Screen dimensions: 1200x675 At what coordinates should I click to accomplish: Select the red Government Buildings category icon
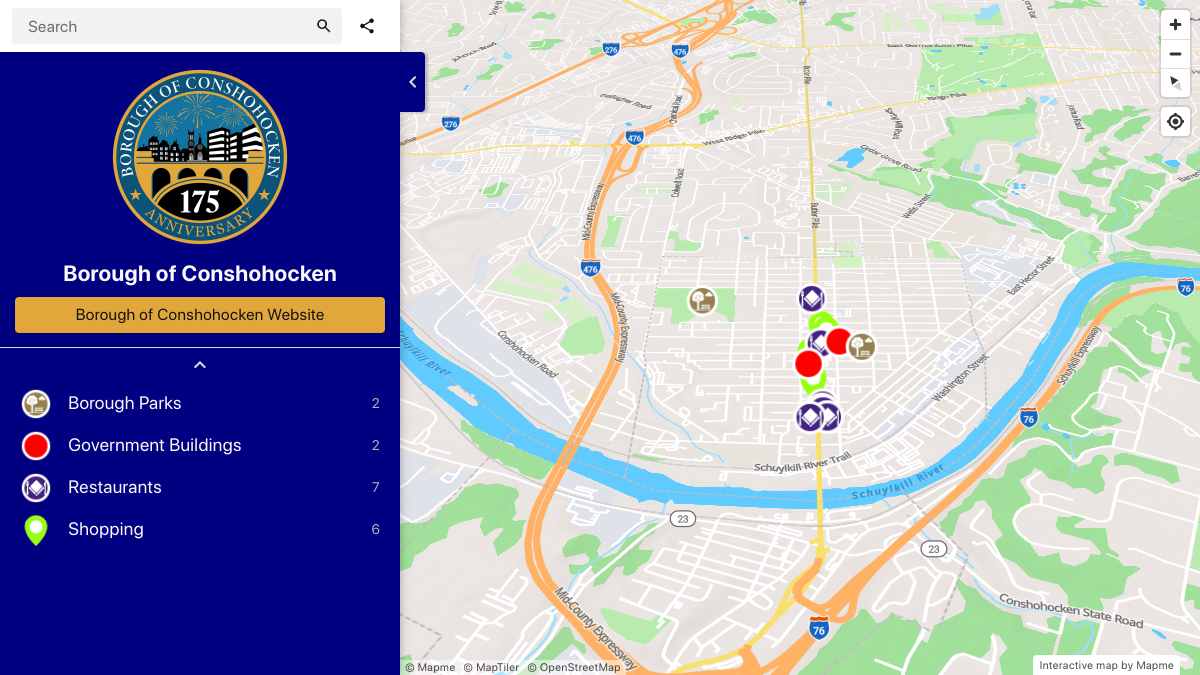pyautogui.click(x=36, y=446)
